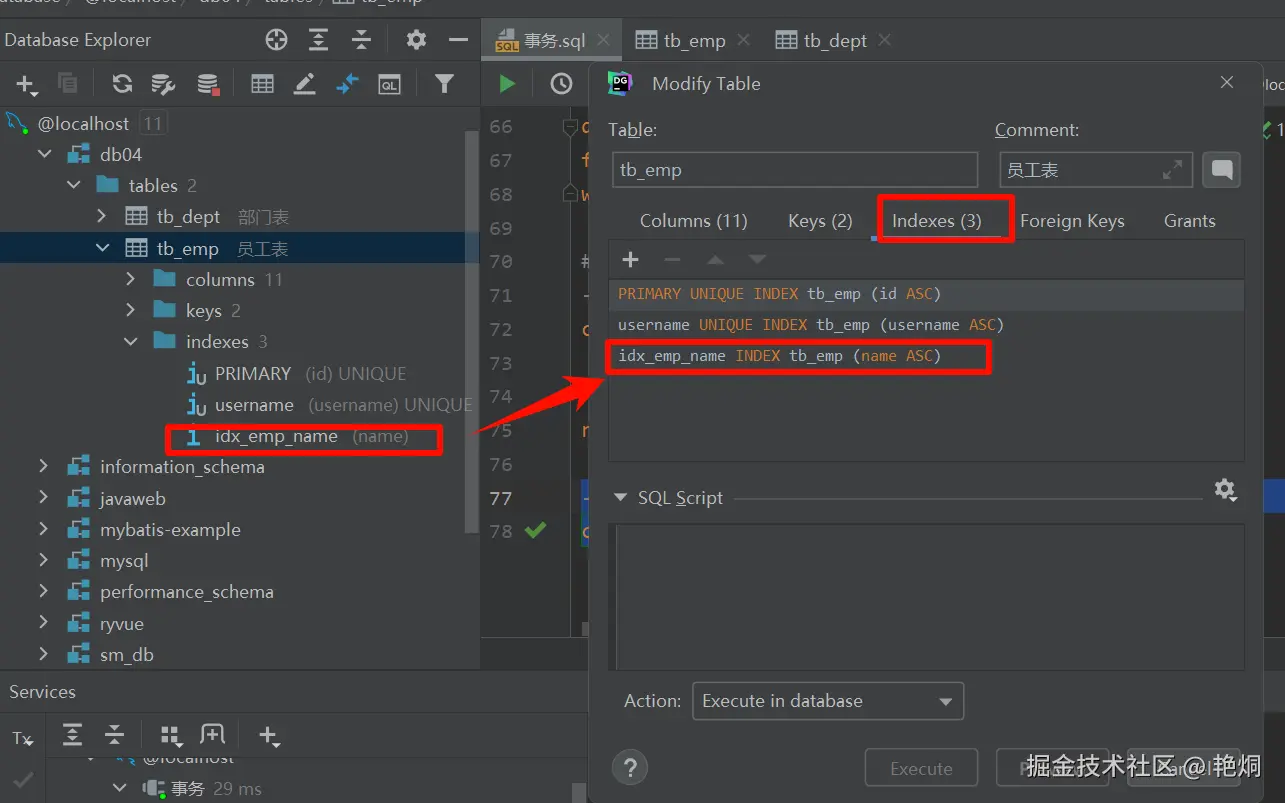The width and height of the screenshot is (1285, 803).
Task: Move index down with the down arrow
Action: coord(758,260)
